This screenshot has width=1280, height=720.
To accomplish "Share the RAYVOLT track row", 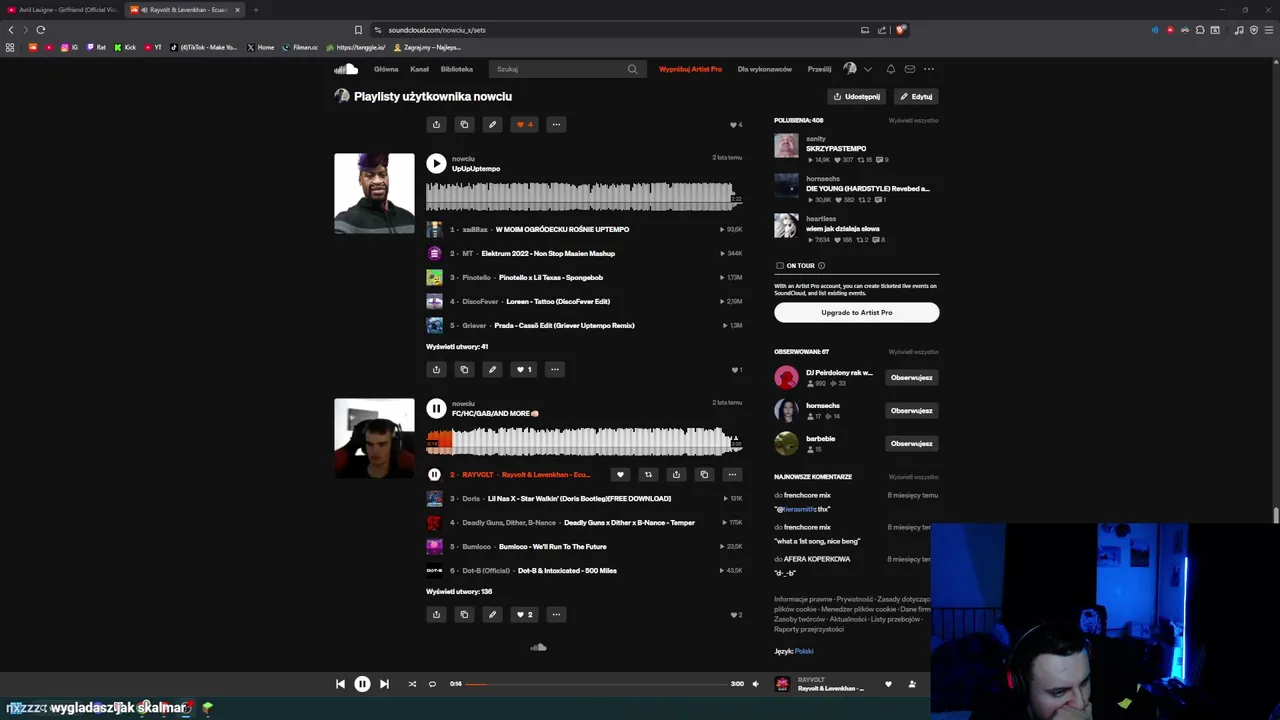I will pos(676,475).
